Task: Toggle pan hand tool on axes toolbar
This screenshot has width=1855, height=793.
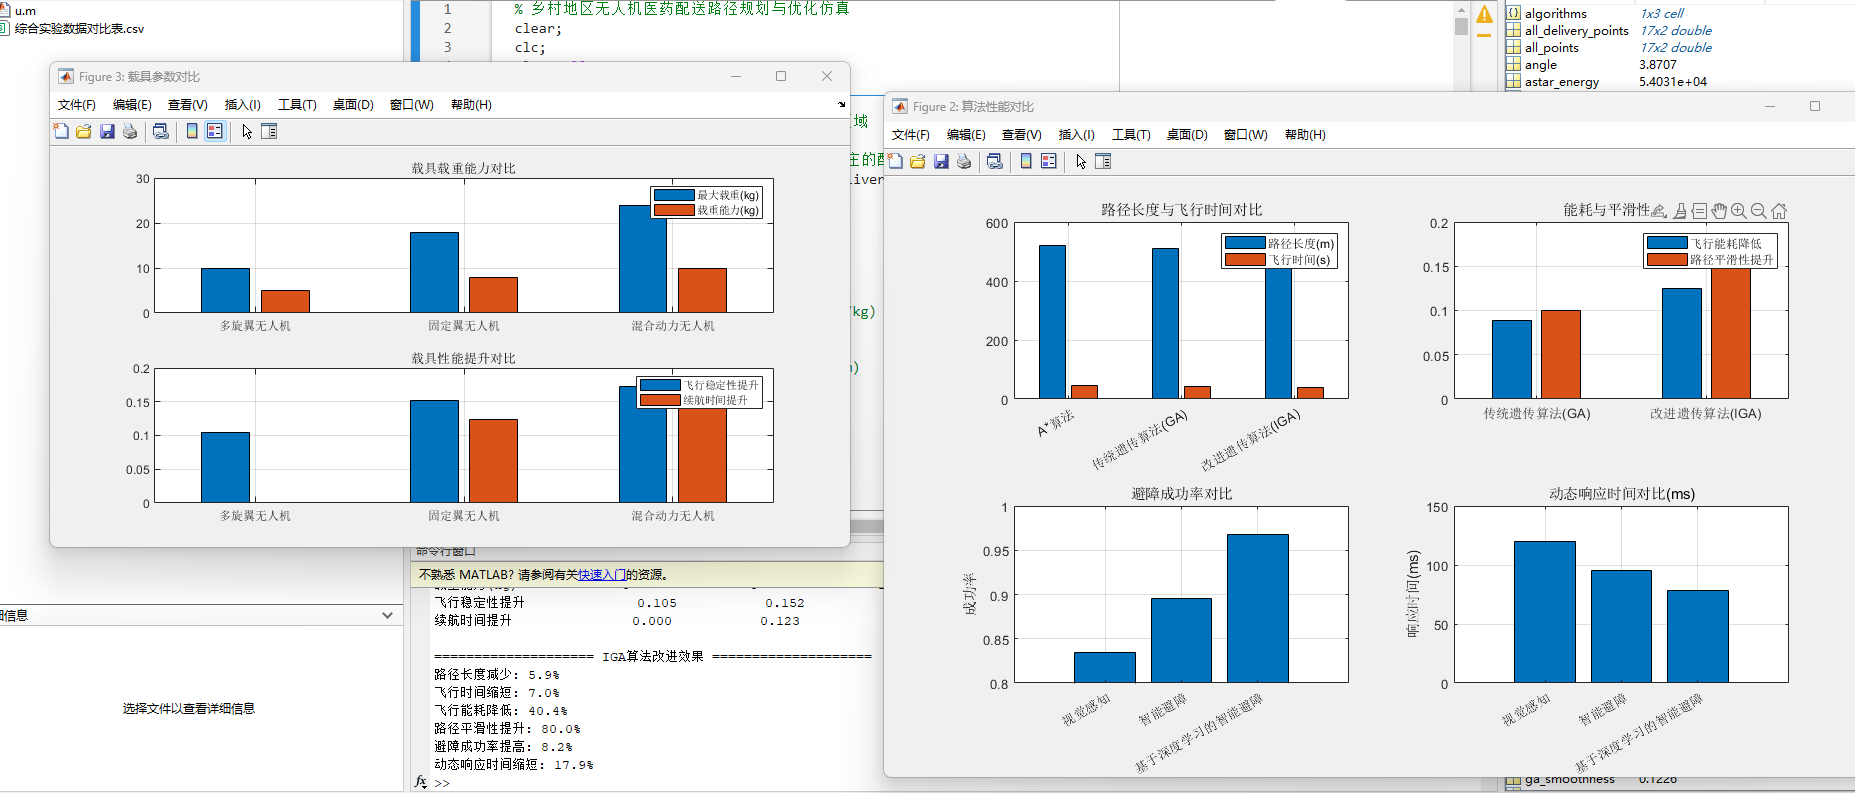Action: click(x=1719, y=210)
